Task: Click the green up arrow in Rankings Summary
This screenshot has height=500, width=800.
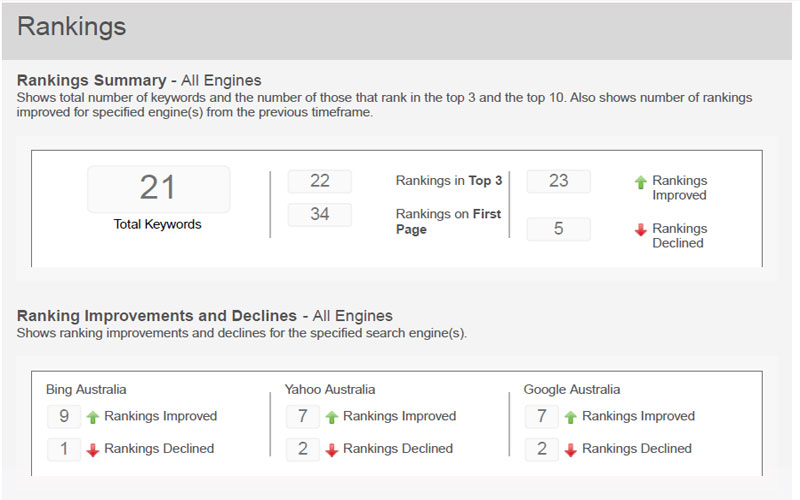Action: 641,183
